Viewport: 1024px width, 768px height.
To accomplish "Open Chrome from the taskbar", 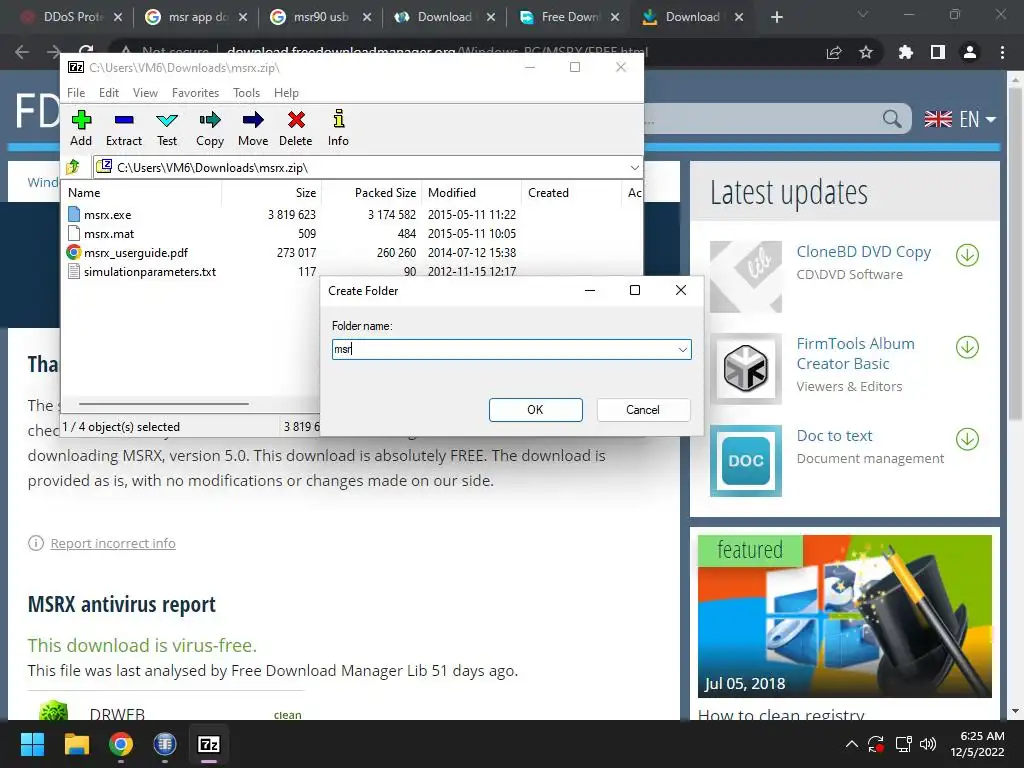I will [121, 744].
